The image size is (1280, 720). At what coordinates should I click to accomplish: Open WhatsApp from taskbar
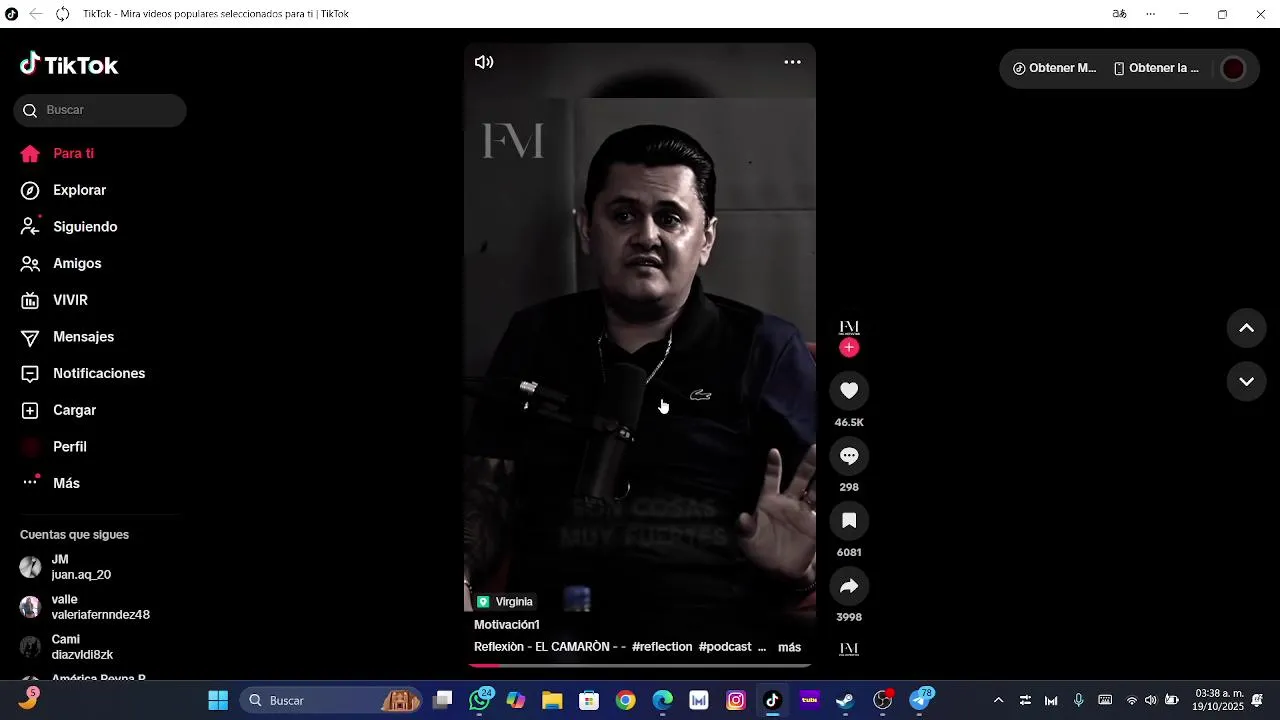[x=481, y=700]
